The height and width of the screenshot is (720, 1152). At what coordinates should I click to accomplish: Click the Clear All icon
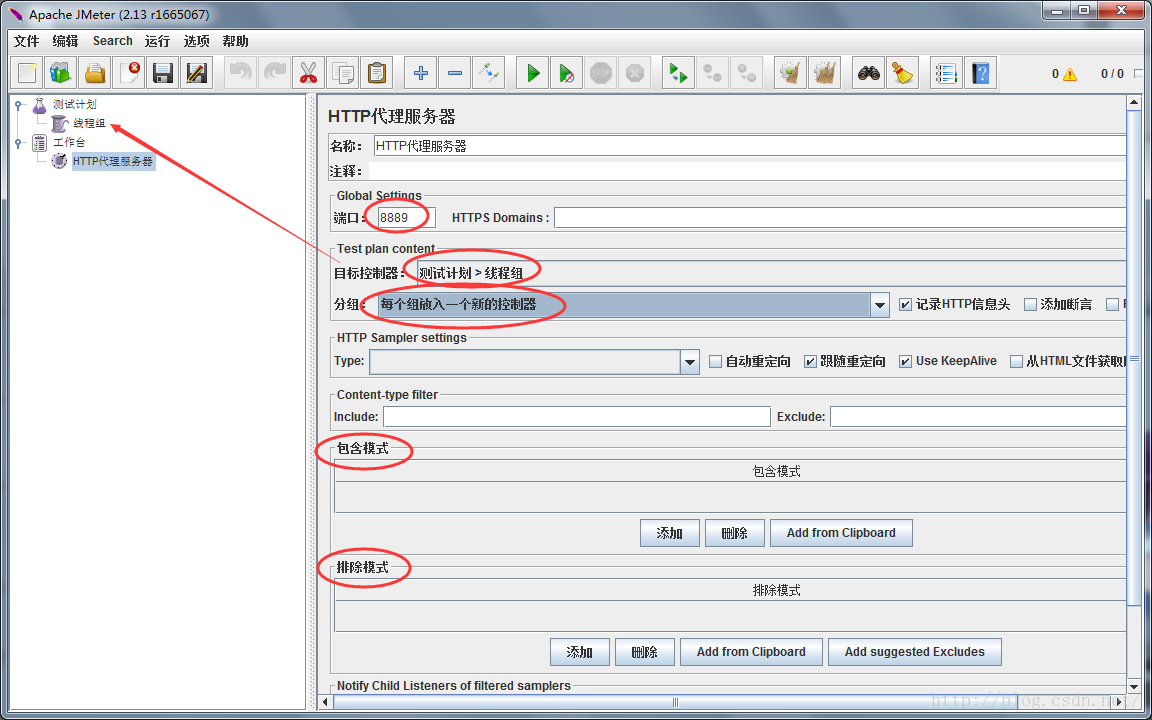tap(824, 73)
